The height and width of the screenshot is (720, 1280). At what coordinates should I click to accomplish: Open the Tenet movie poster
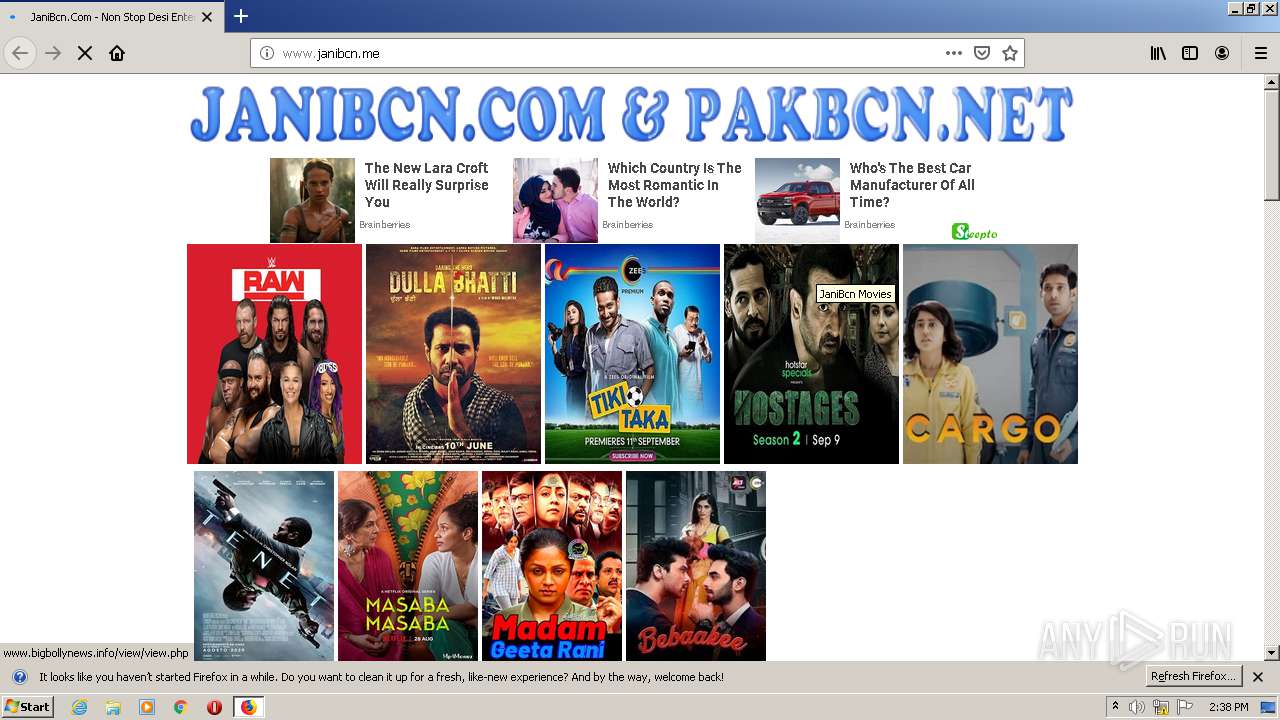point(264,566)
